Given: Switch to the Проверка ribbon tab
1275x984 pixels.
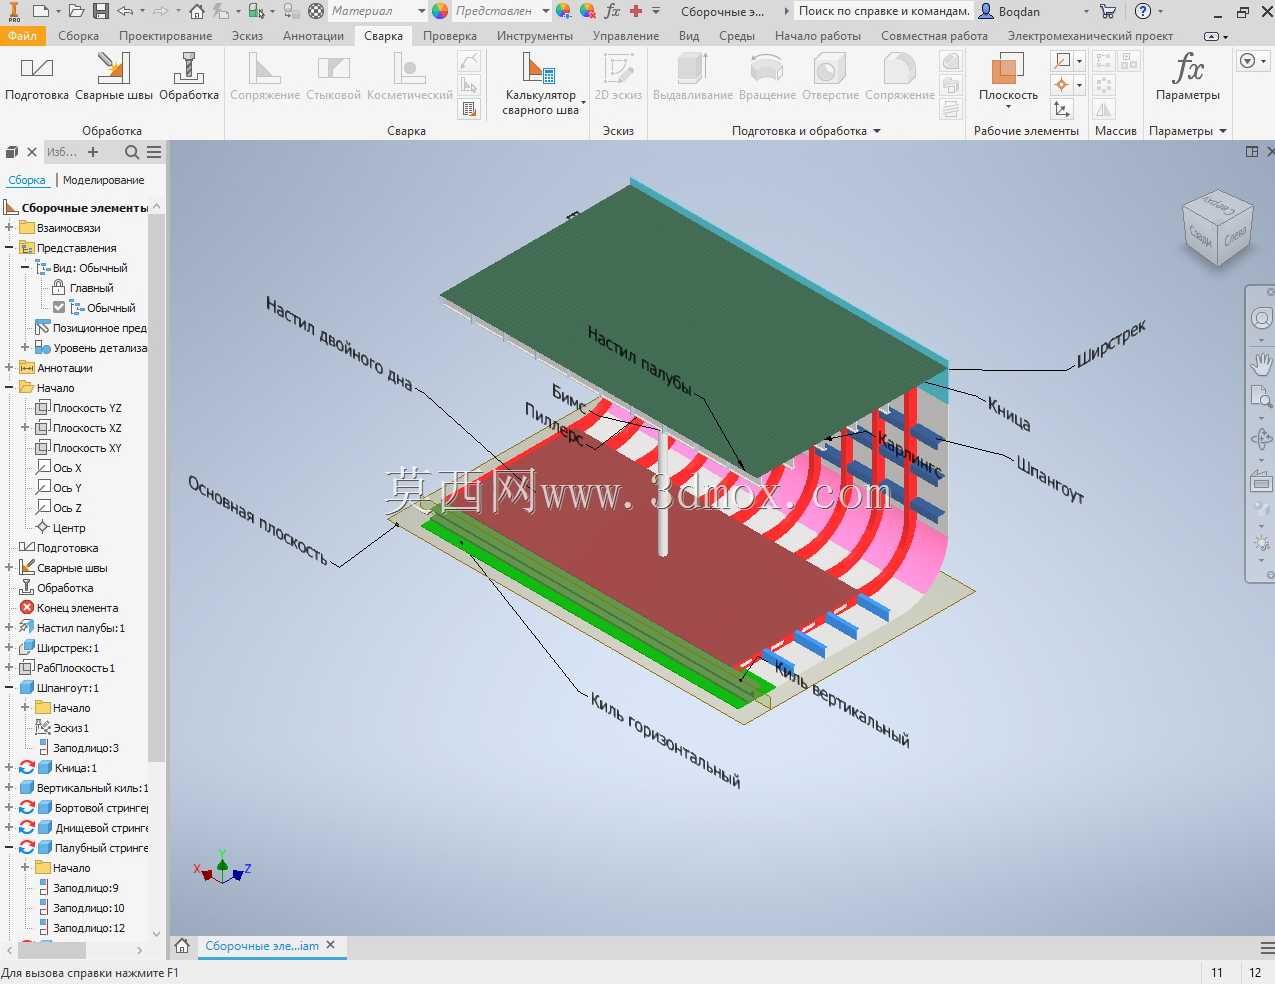Looking at the screenshot, I should 449,35.
